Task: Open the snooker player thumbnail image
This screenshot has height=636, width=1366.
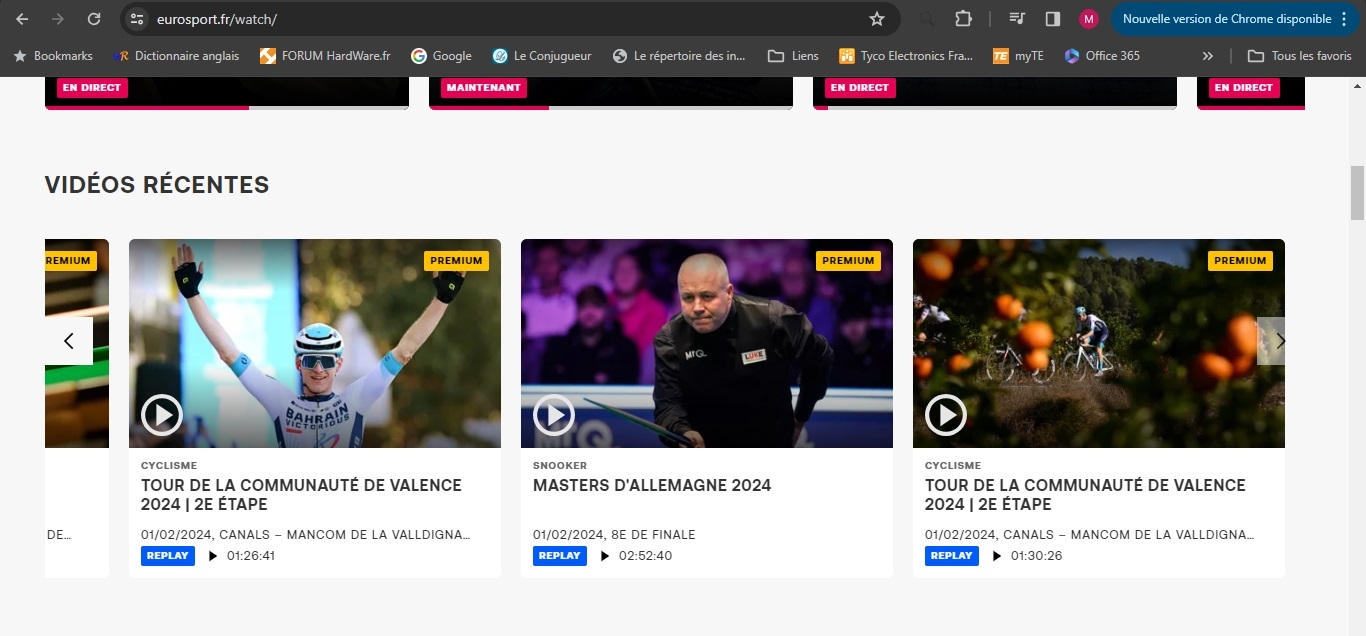Action: coord(707,343)
